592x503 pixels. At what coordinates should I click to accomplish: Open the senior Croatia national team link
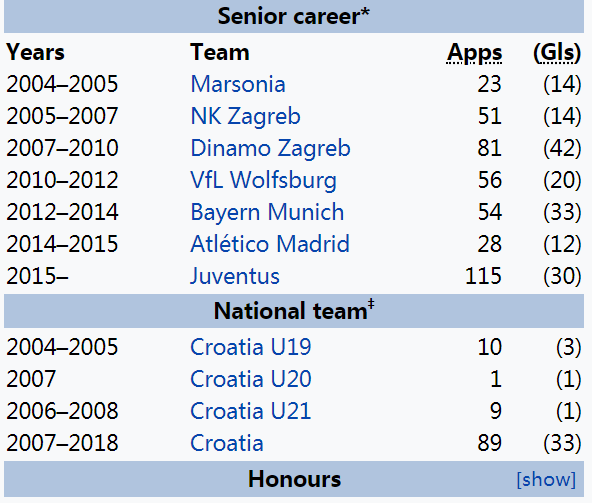[227, 443]
